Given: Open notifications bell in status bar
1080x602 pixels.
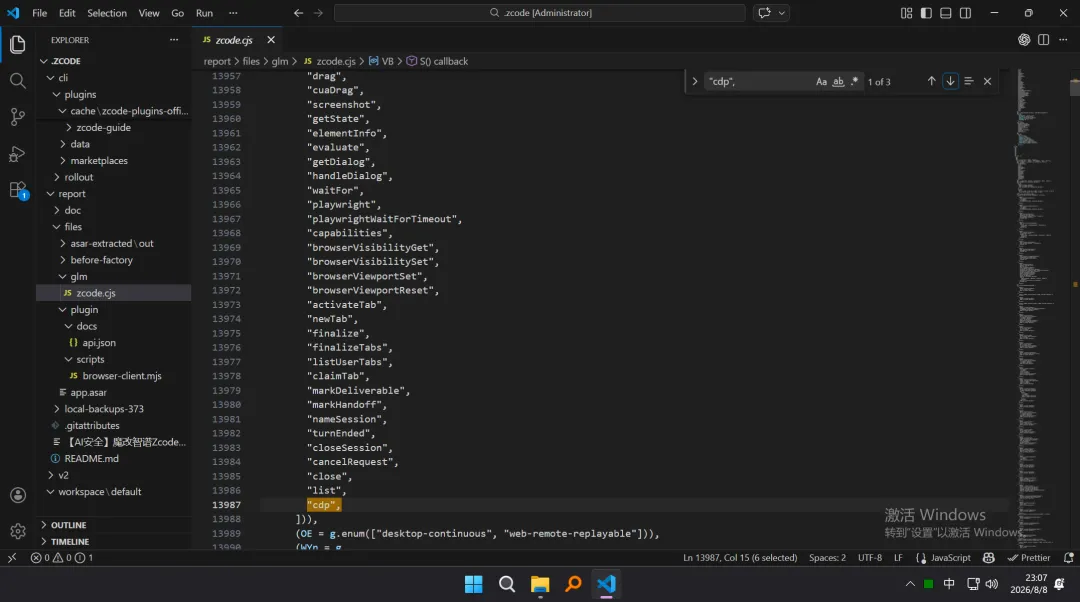Looking at the screenshot, I should pos(1068,558).
